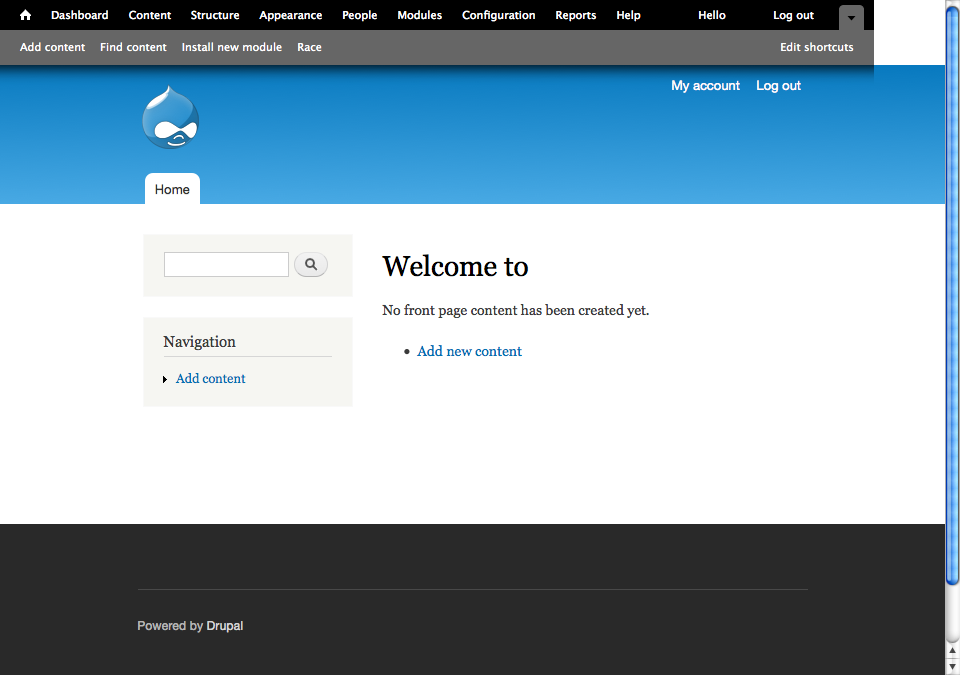Collapse the shortcuts bar with arrow toggle
960x675 pixels.
pyautogui.click(x=850, y=18)
